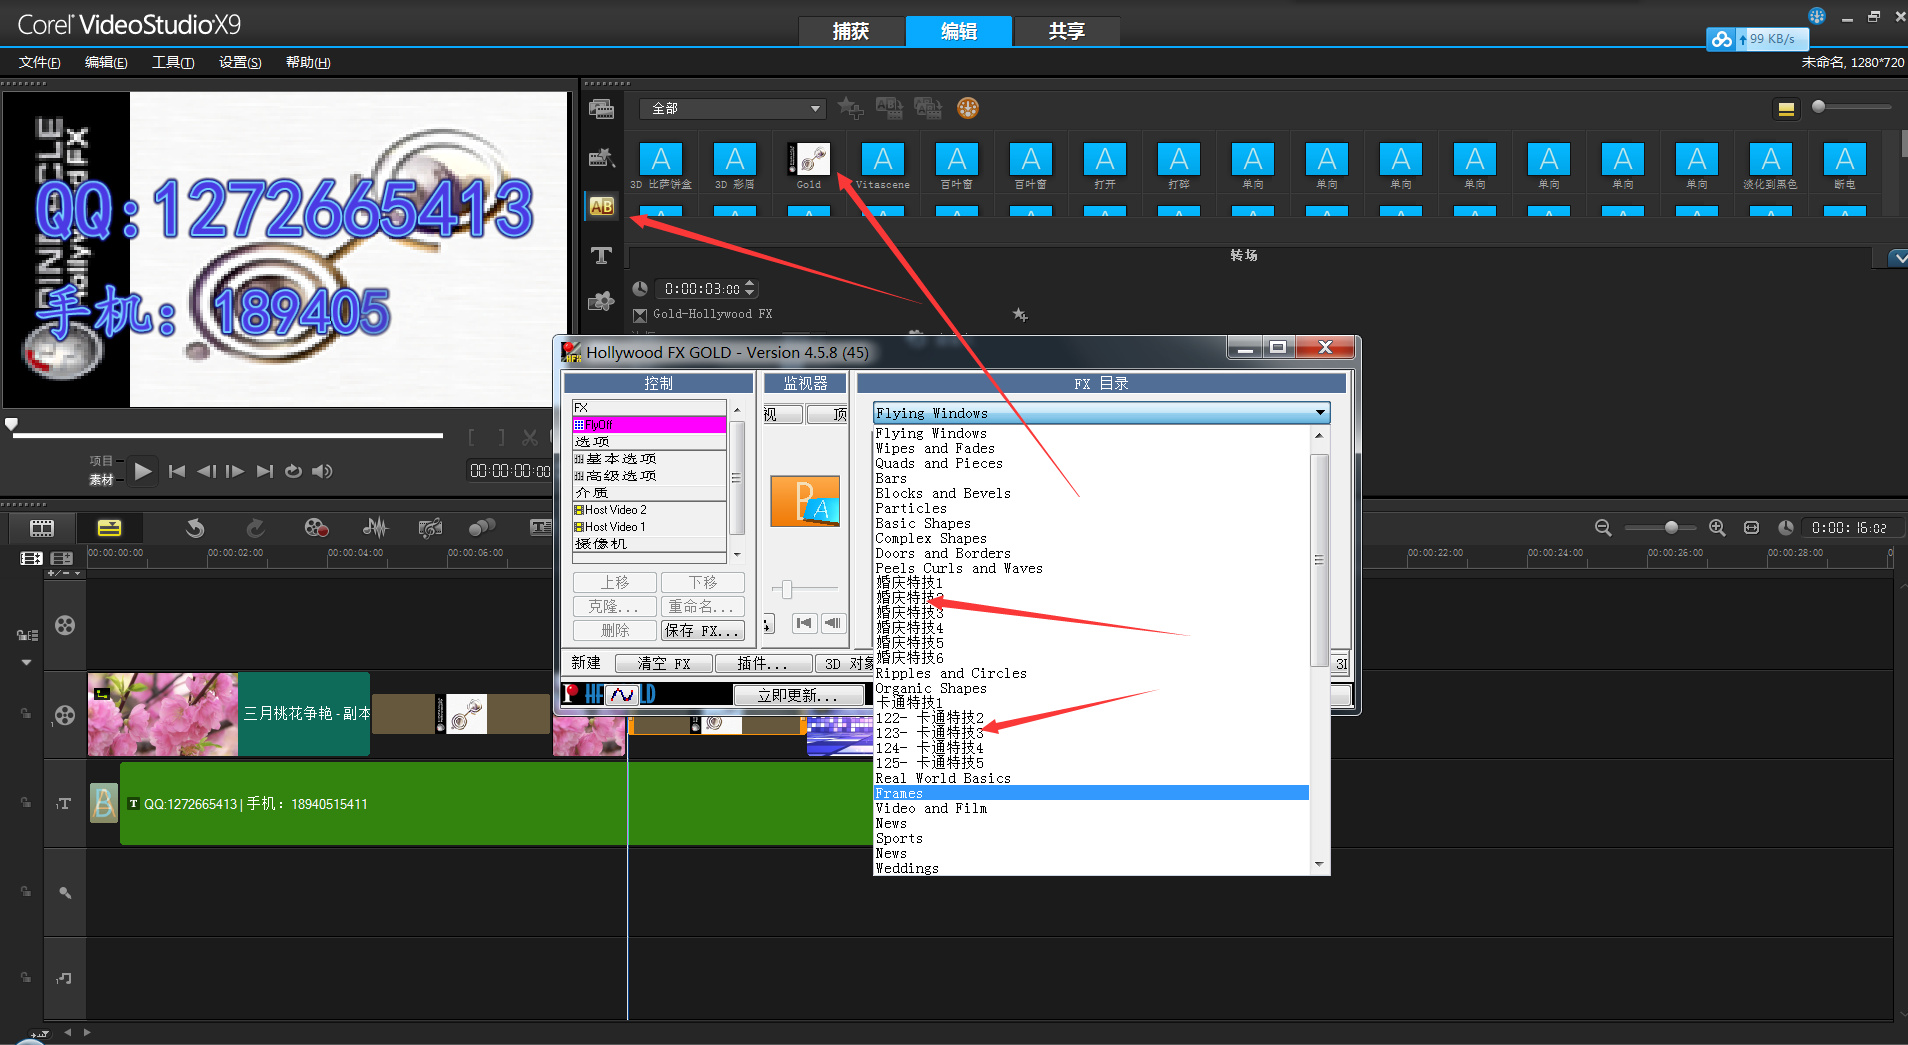Toggle library list view icon
1908x1045 pixels.
tap(1786, 109)
